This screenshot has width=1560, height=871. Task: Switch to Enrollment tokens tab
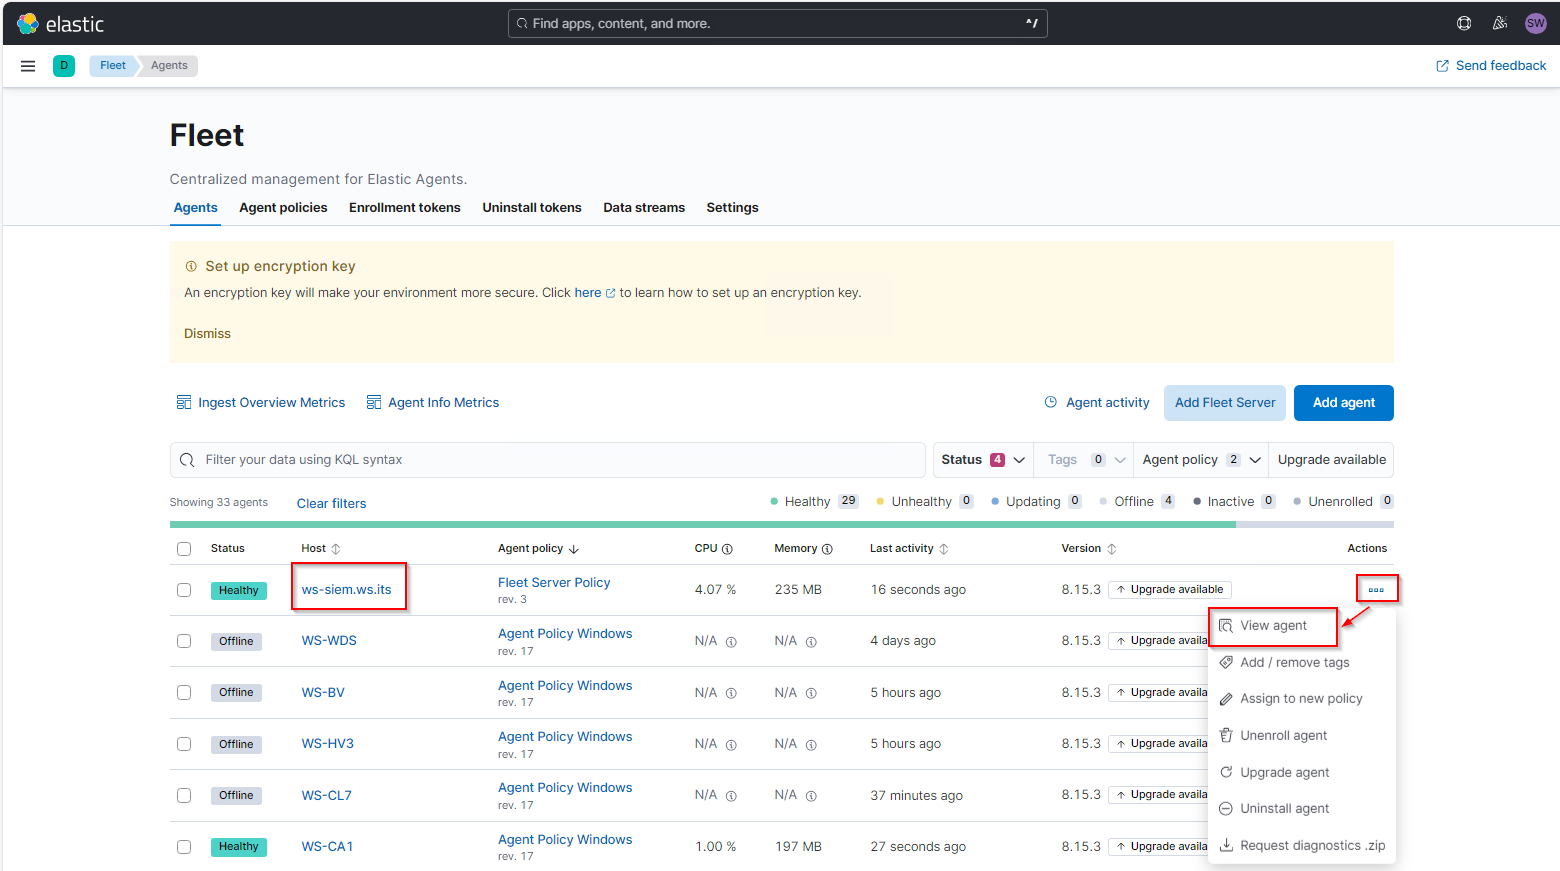[405, 208]
